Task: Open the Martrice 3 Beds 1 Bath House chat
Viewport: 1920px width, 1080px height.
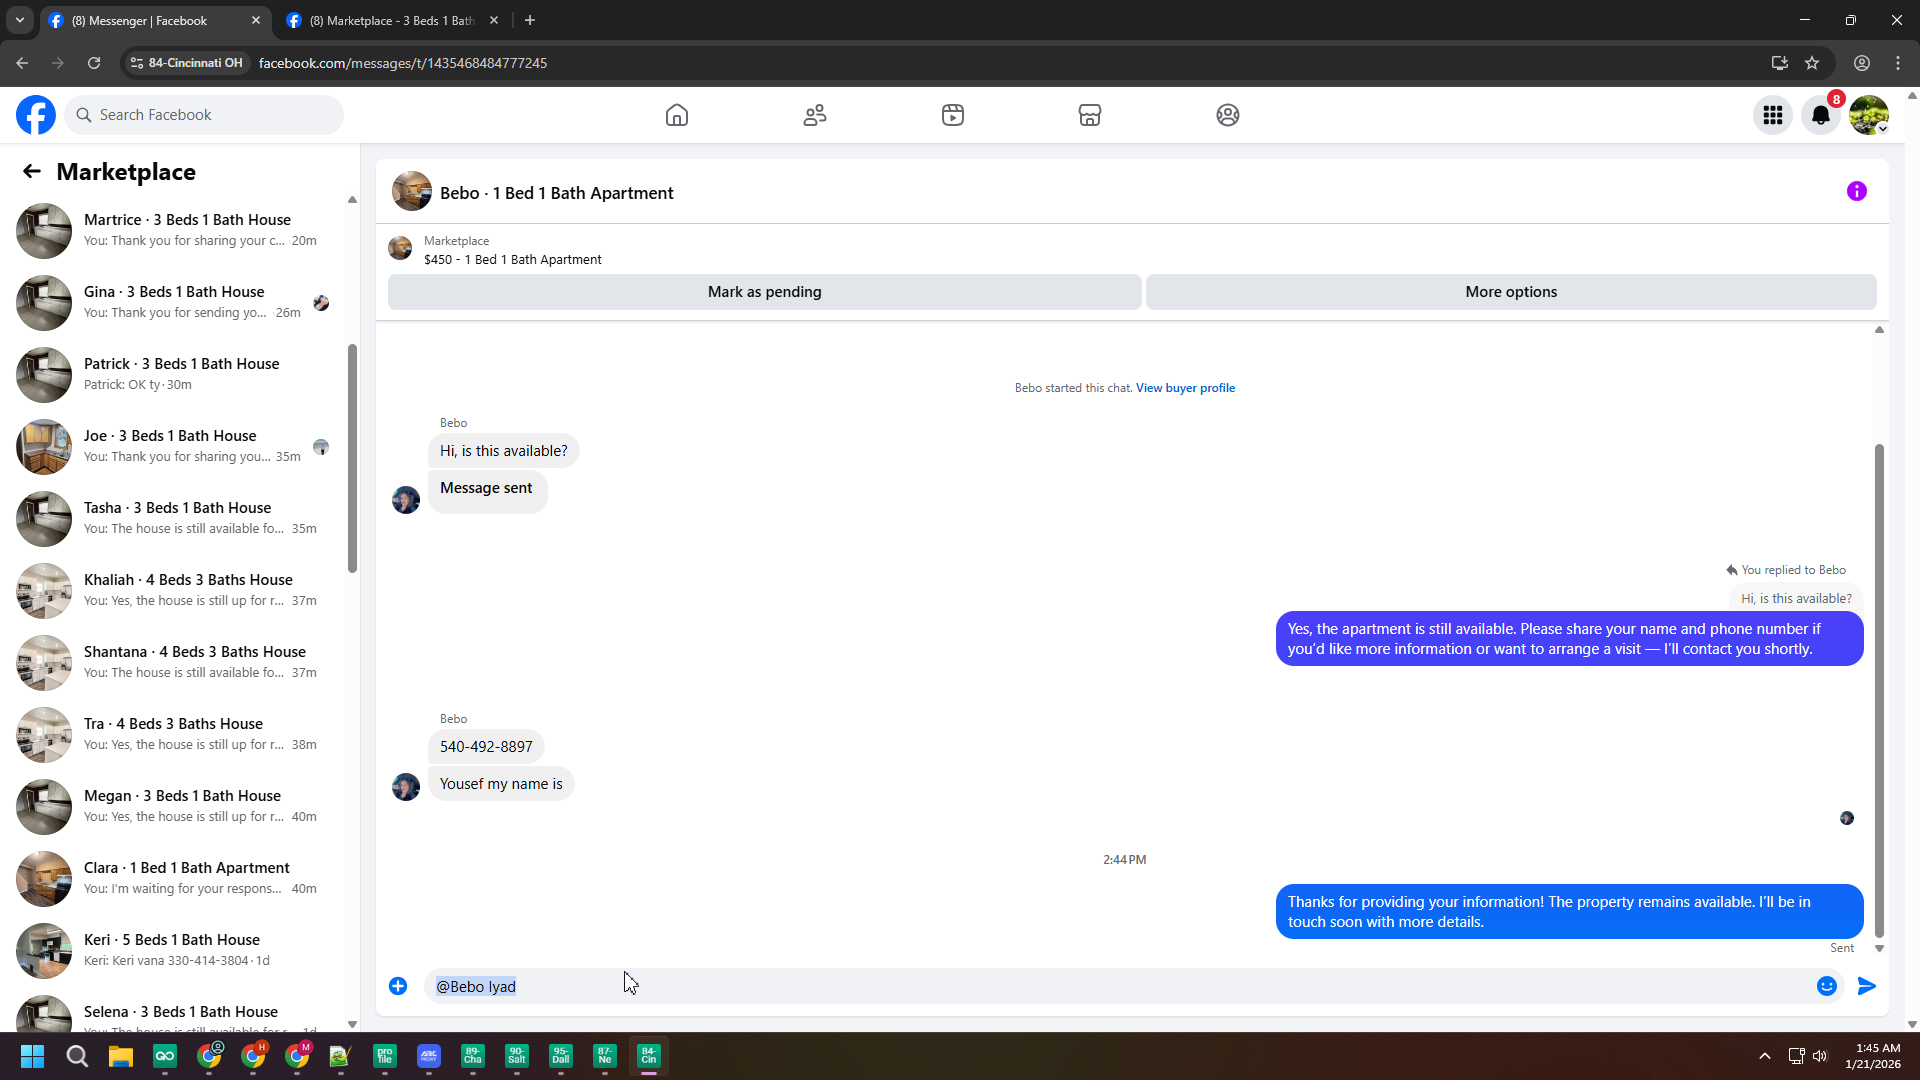Action: (174, 230)
